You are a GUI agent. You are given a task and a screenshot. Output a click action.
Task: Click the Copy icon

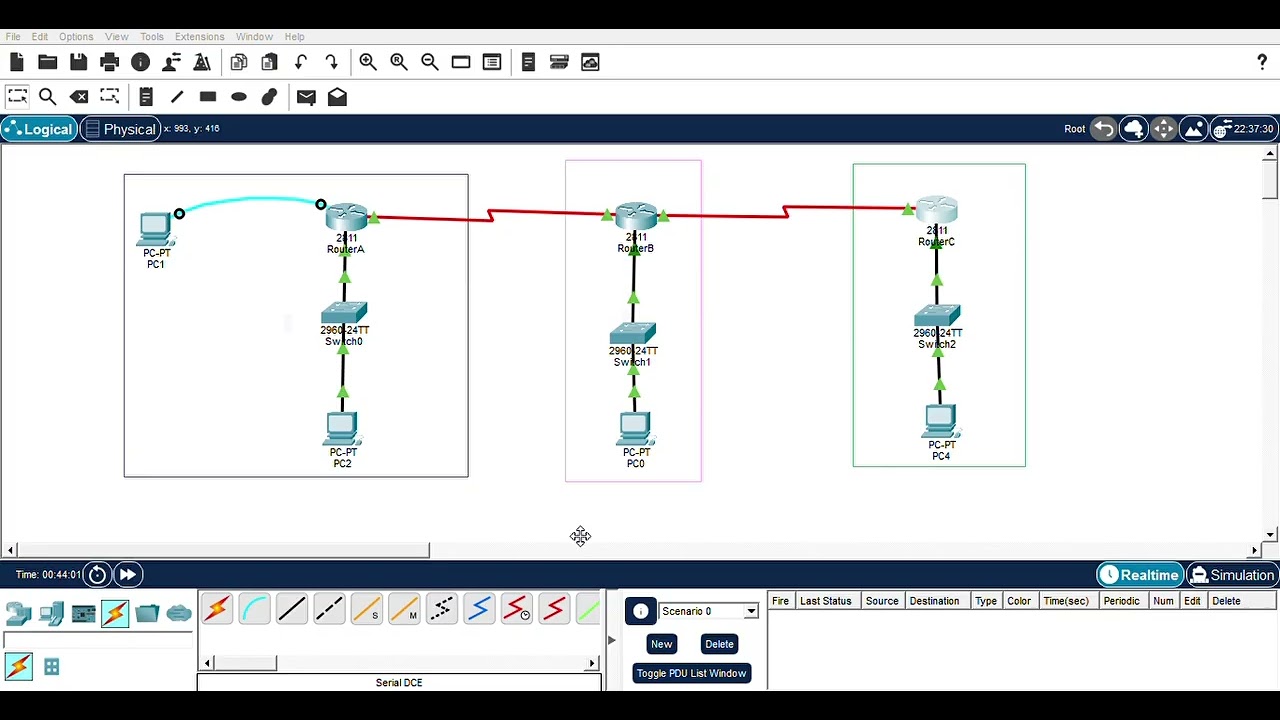[x=238, y=62]
